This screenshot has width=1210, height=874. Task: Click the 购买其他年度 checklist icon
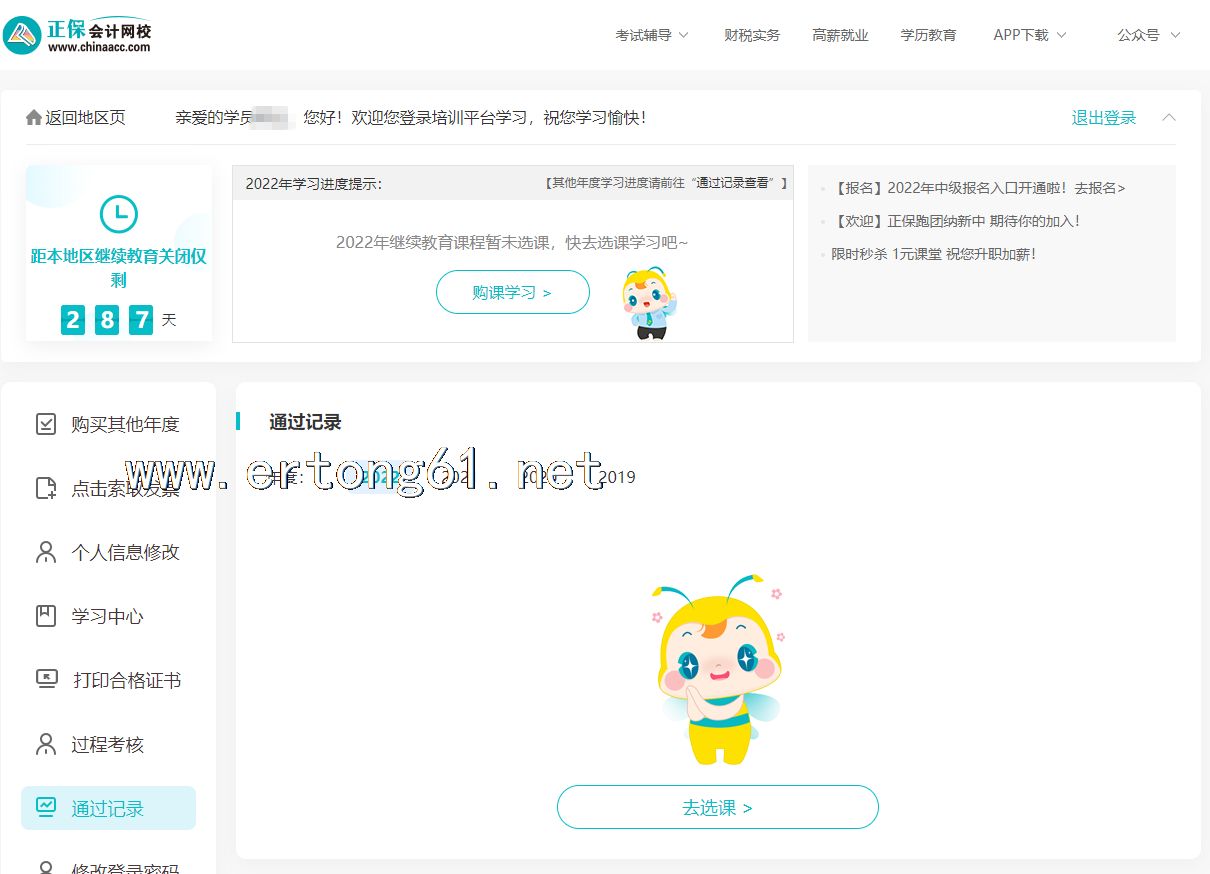[x=46, y=424]
